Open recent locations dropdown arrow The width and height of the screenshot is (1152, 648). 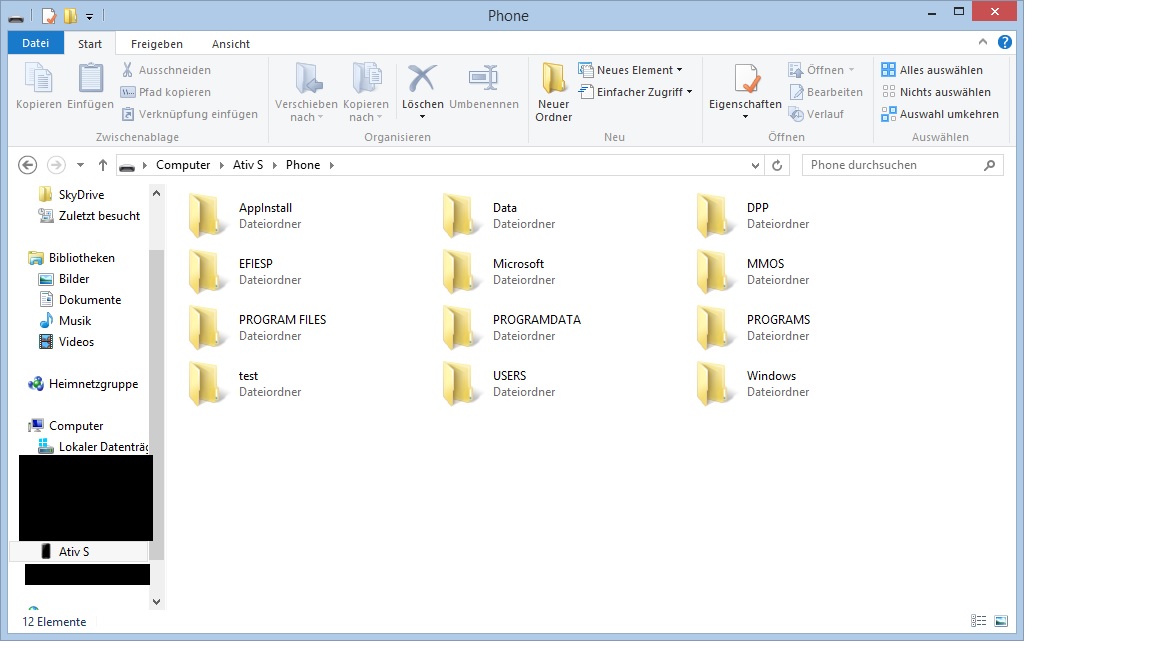[80, 165]
